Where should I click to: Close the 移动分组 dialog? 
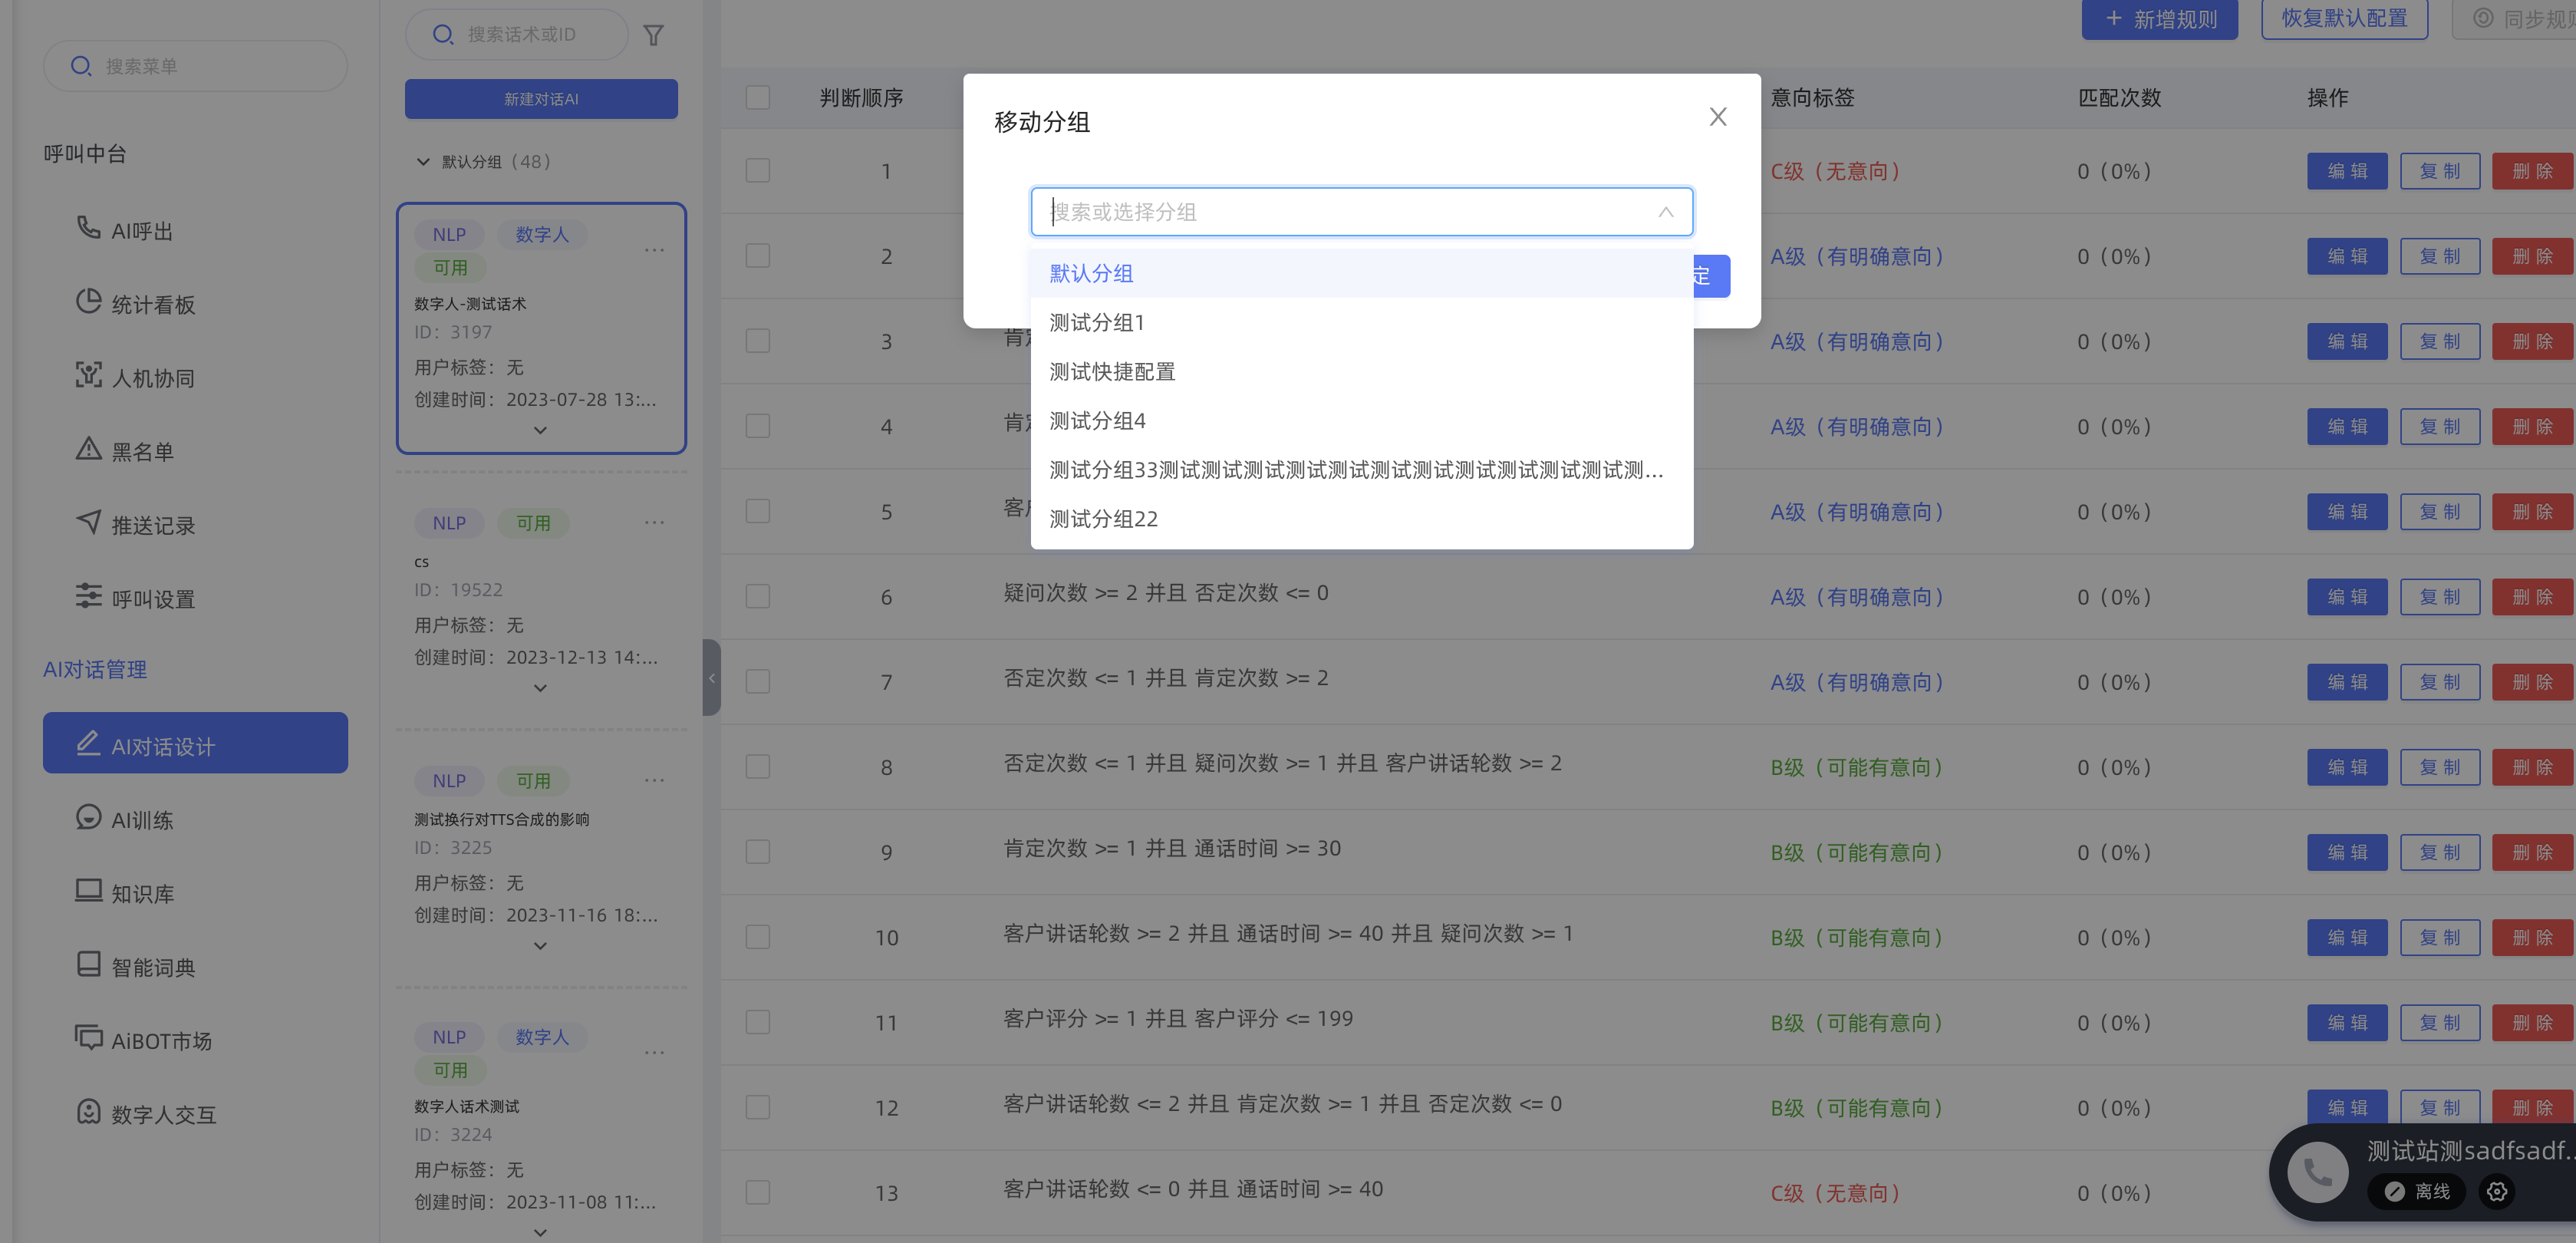(1717, 117)
